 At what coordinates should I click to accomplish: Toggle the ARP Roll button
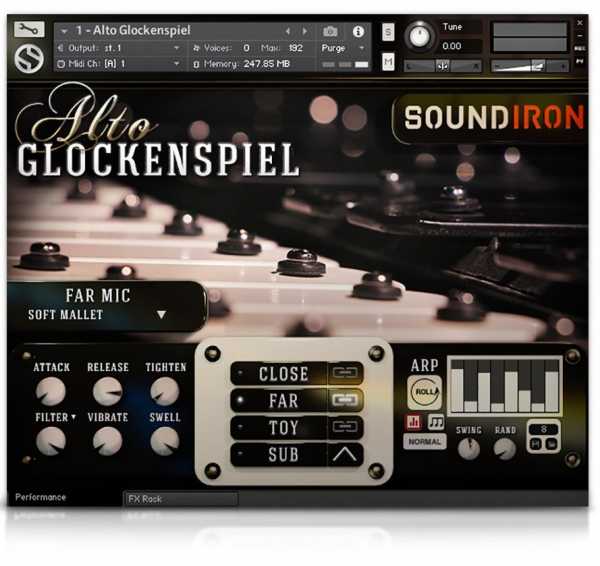tap(425, 392)
